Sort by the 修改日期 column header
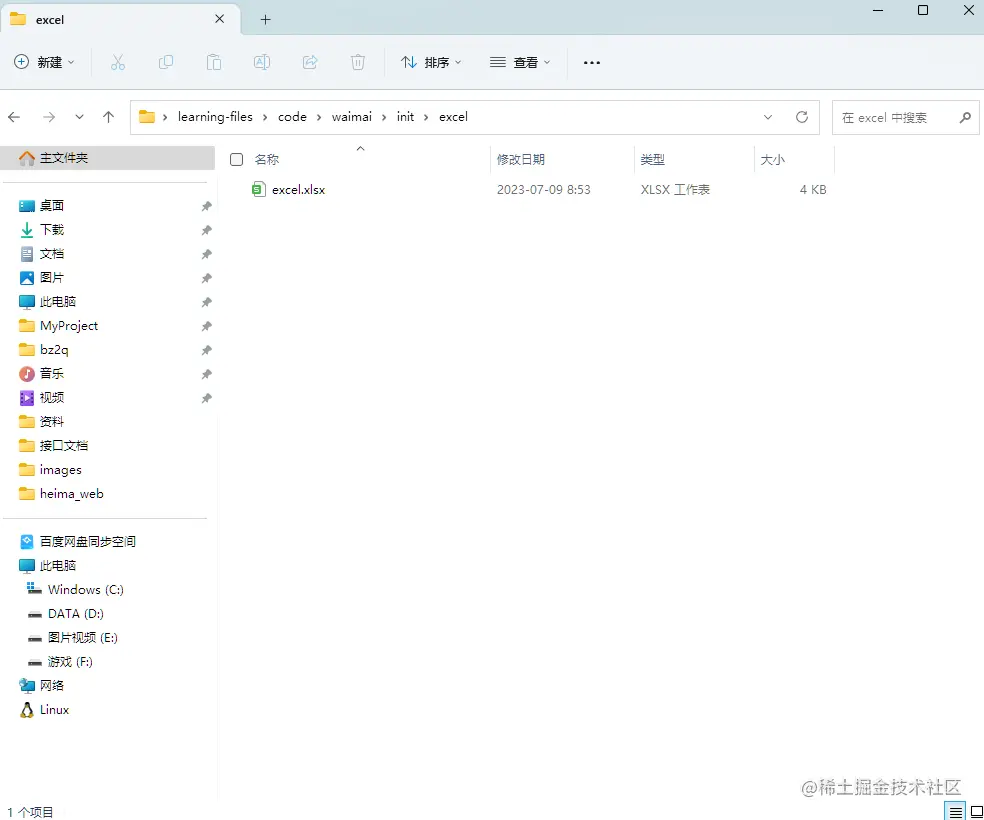The width and height of the screenshot is (984, 820). click(521, 159)
